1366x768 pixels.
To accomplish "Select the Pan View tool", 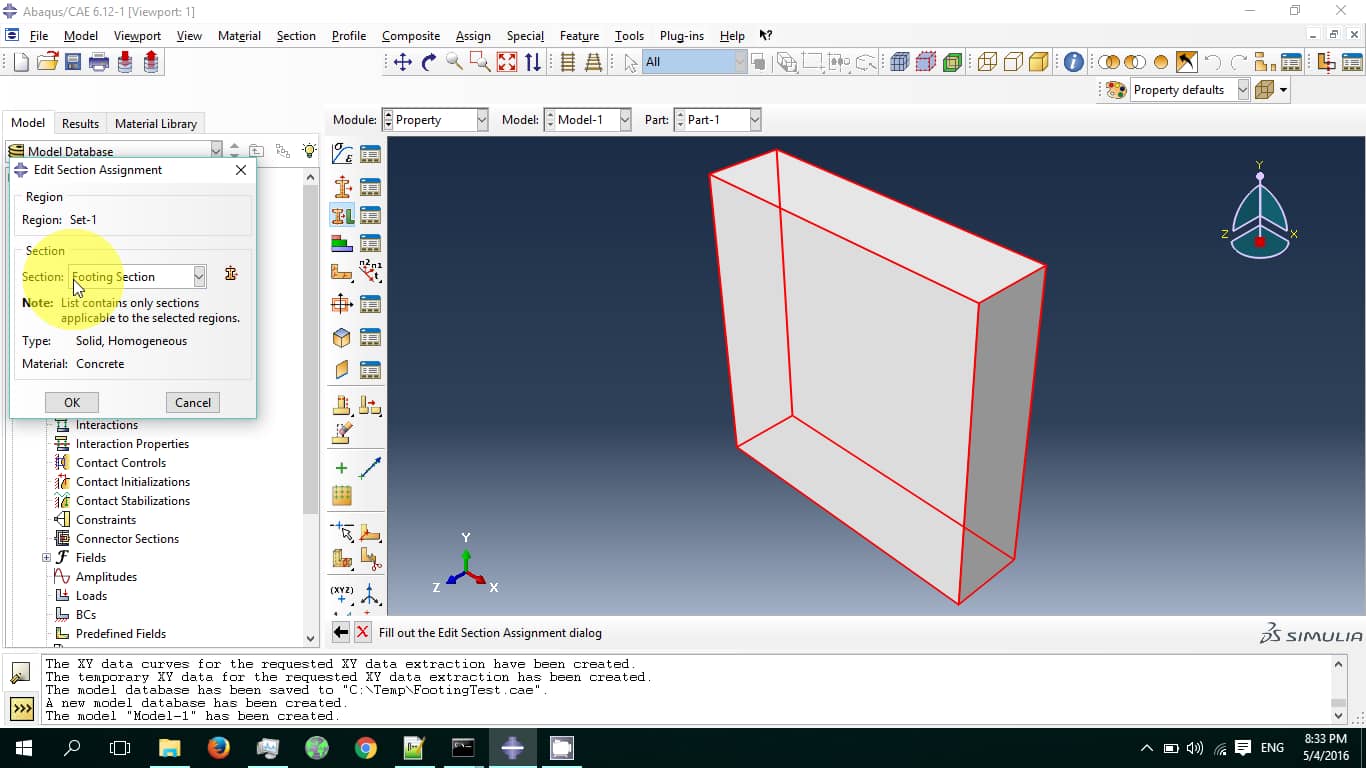I will pyautogui.click(x=402, y=62).
